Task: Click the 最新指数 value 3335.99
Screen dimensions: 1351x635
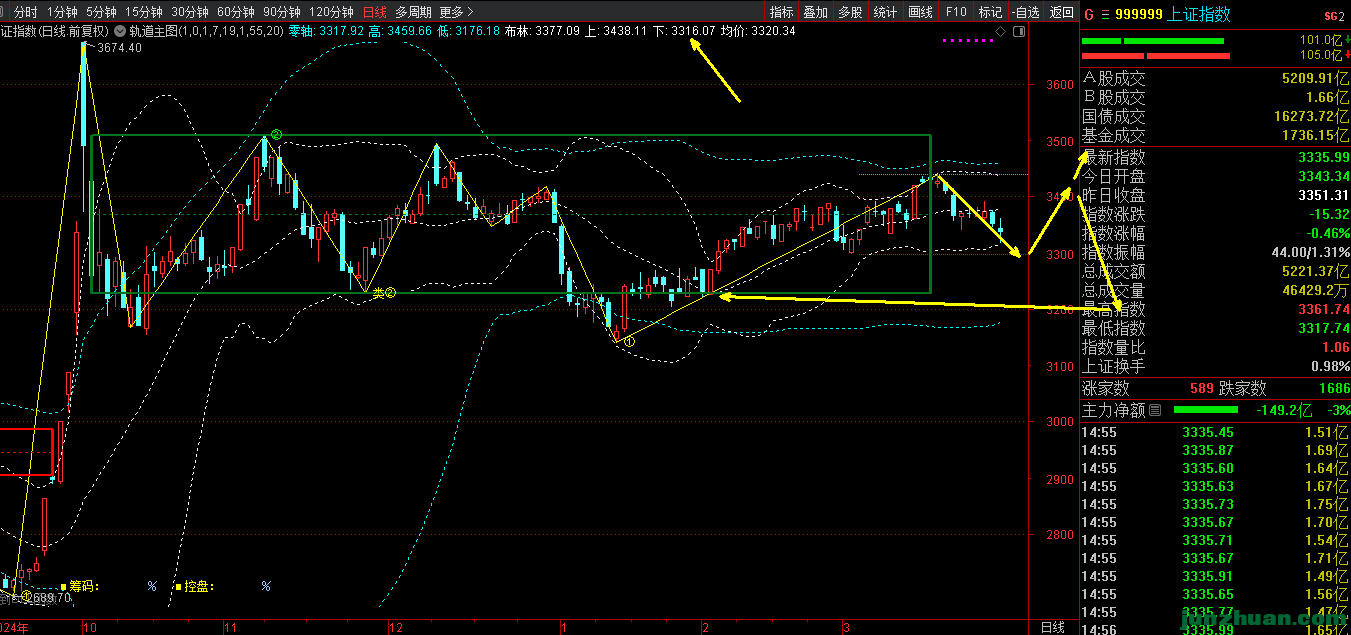Action: point(1323,157)
